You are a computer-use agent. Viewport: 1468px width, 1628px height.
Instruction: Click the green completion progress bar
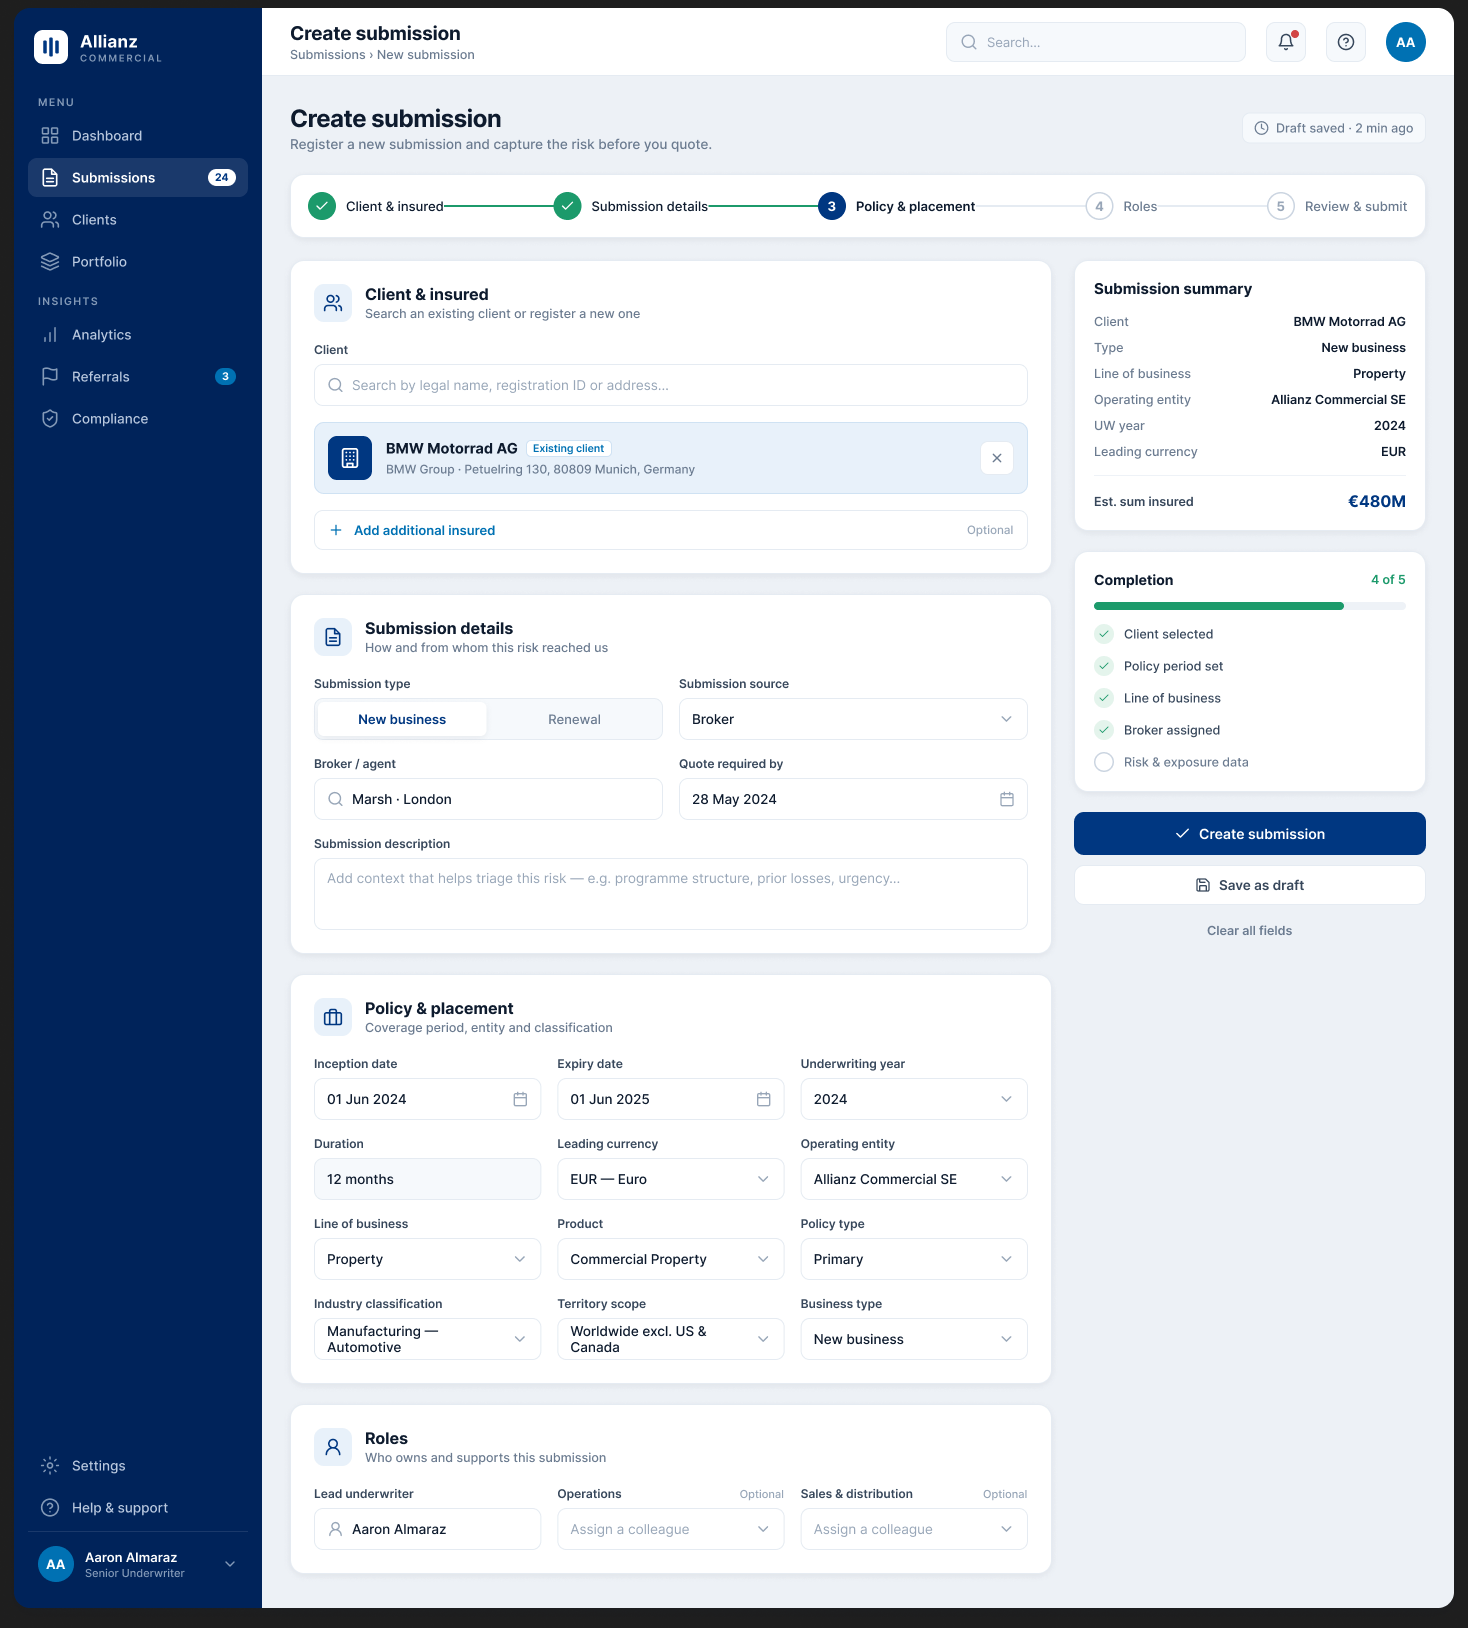[x=1219, y=606]
